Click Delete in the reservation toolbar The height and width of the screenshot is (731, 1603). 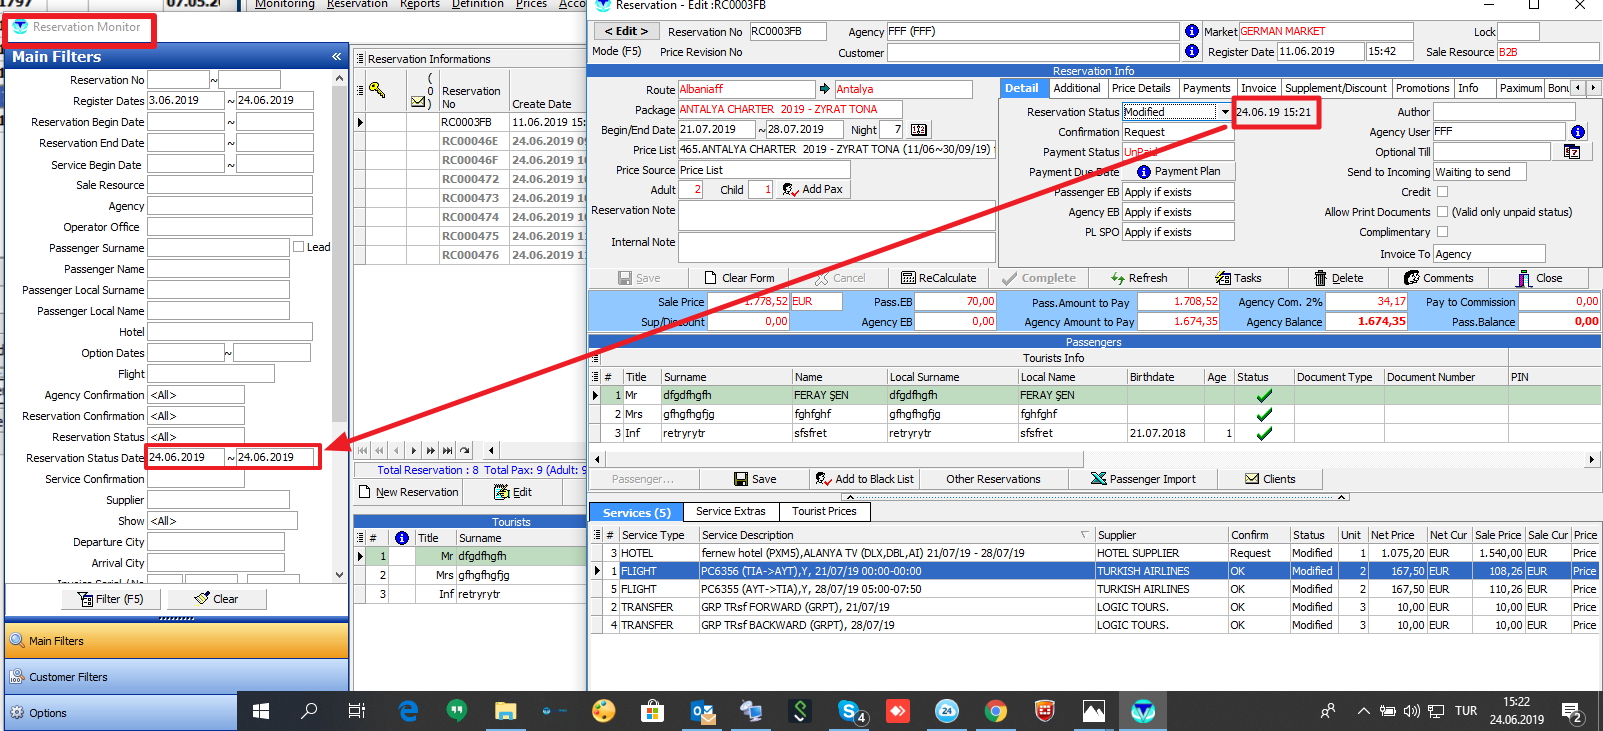(1338, 278)
